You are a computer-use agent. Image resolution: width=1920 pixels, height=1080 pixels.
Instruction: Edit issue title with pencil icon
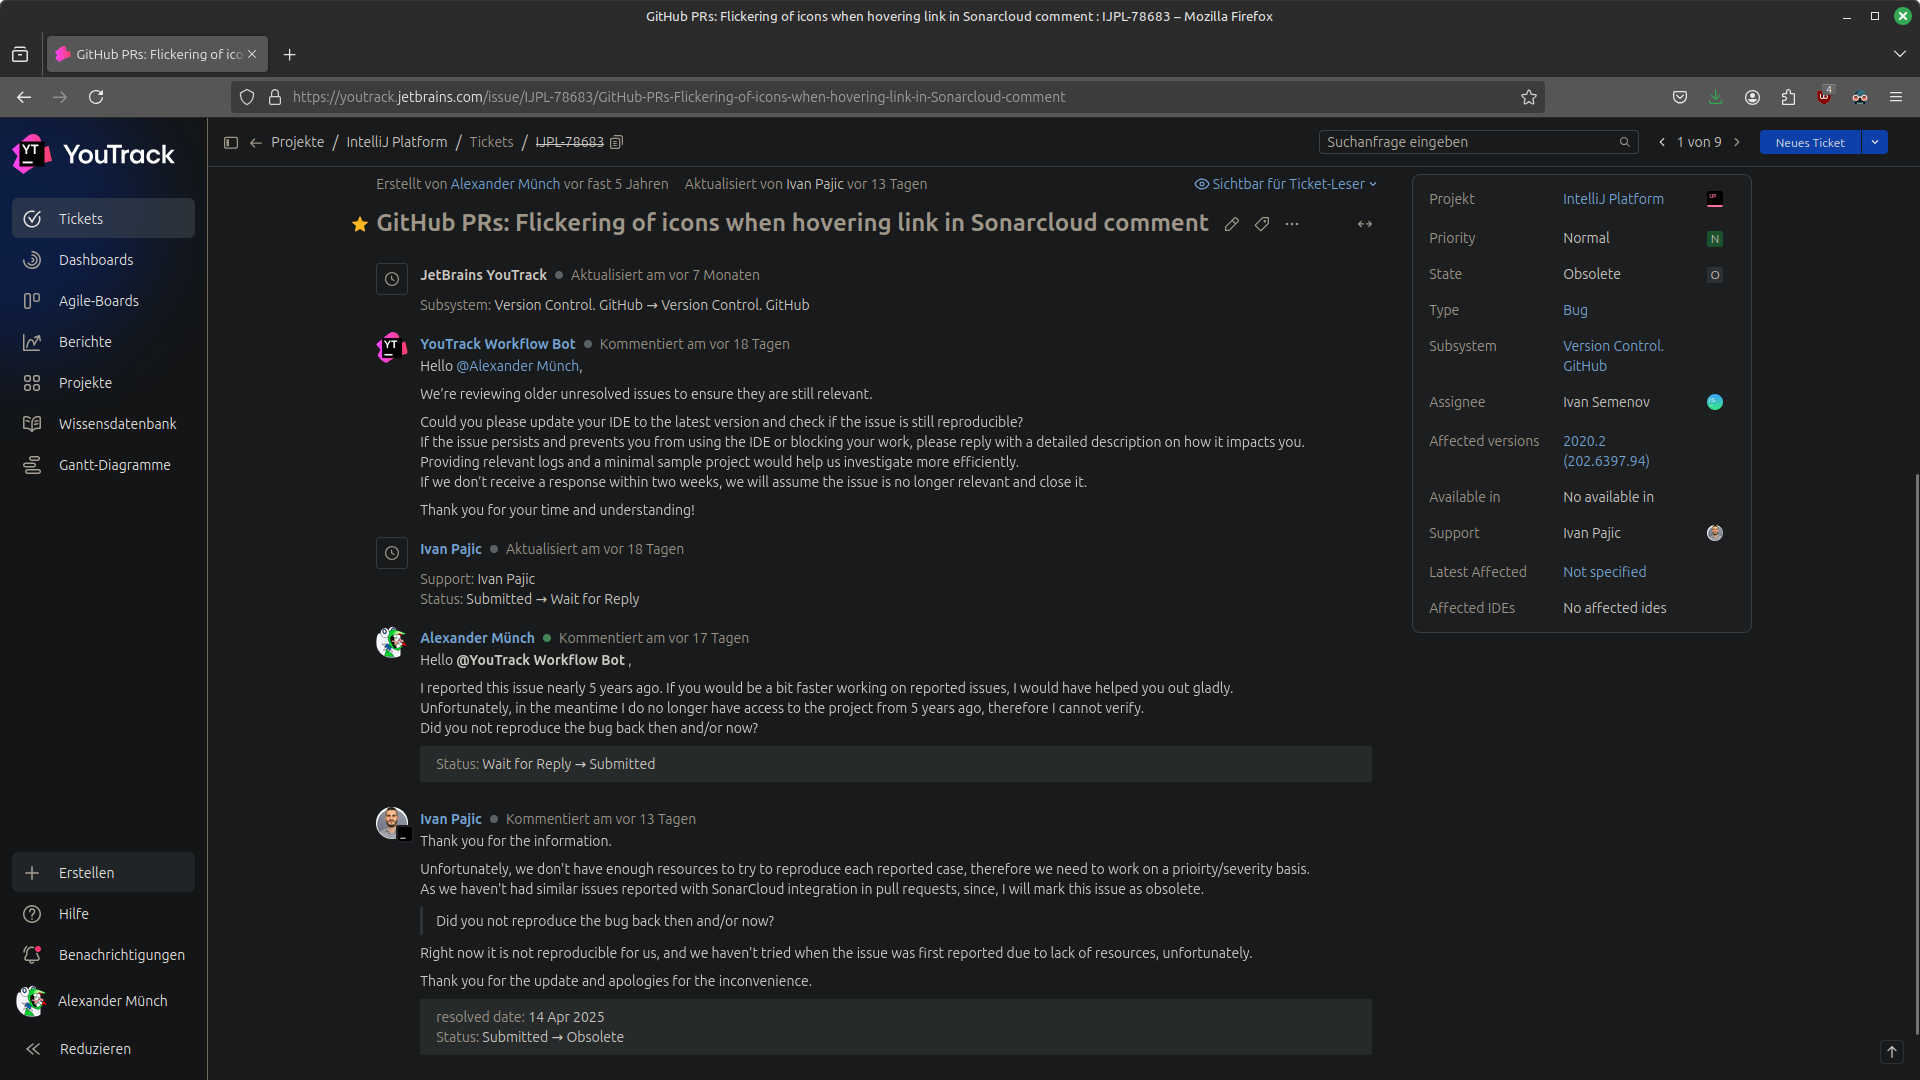coord(1232,225)
